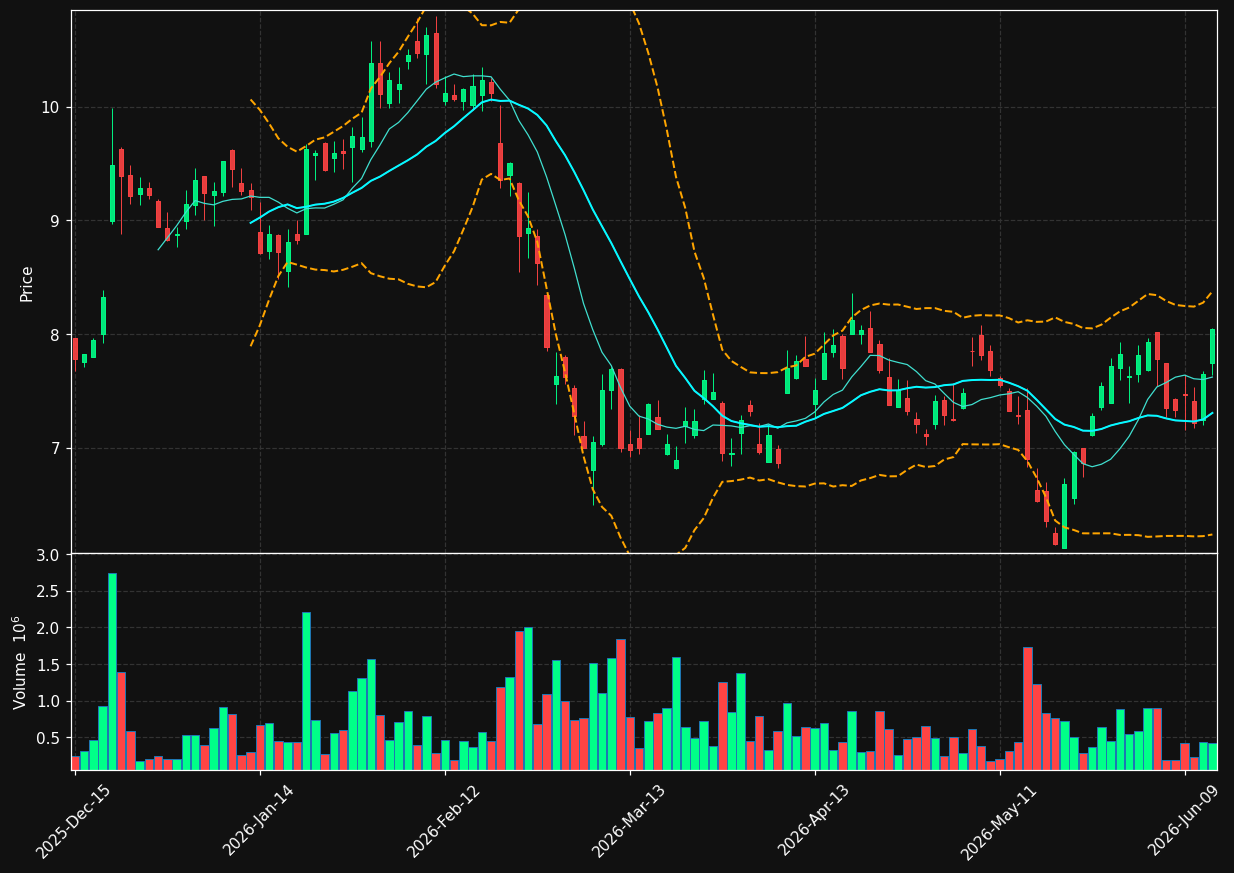Click the 2026-Jan-14 date label
The width and height of the screenshot is (1234, 873).
pyautogui.click(x=258, y=822)
